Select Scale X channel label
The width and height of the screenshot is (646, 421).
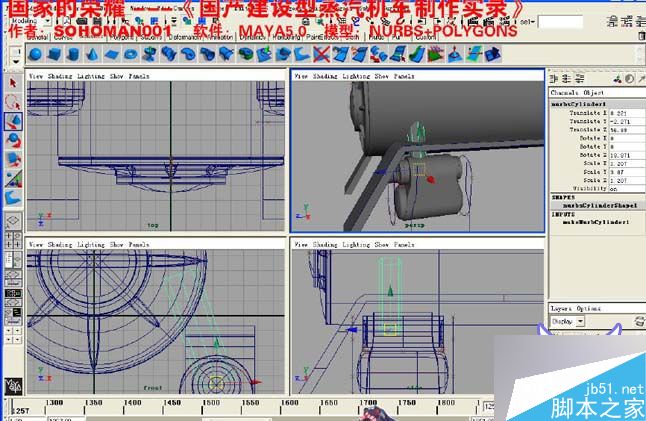pos(595,164)
